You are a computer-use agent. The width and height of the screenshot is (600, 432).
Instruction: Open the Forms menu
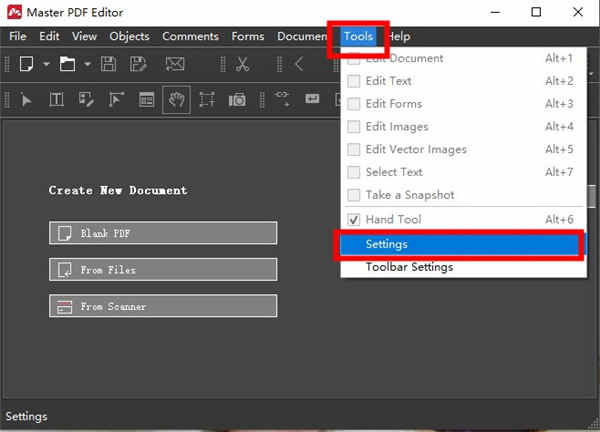point(248,36)
